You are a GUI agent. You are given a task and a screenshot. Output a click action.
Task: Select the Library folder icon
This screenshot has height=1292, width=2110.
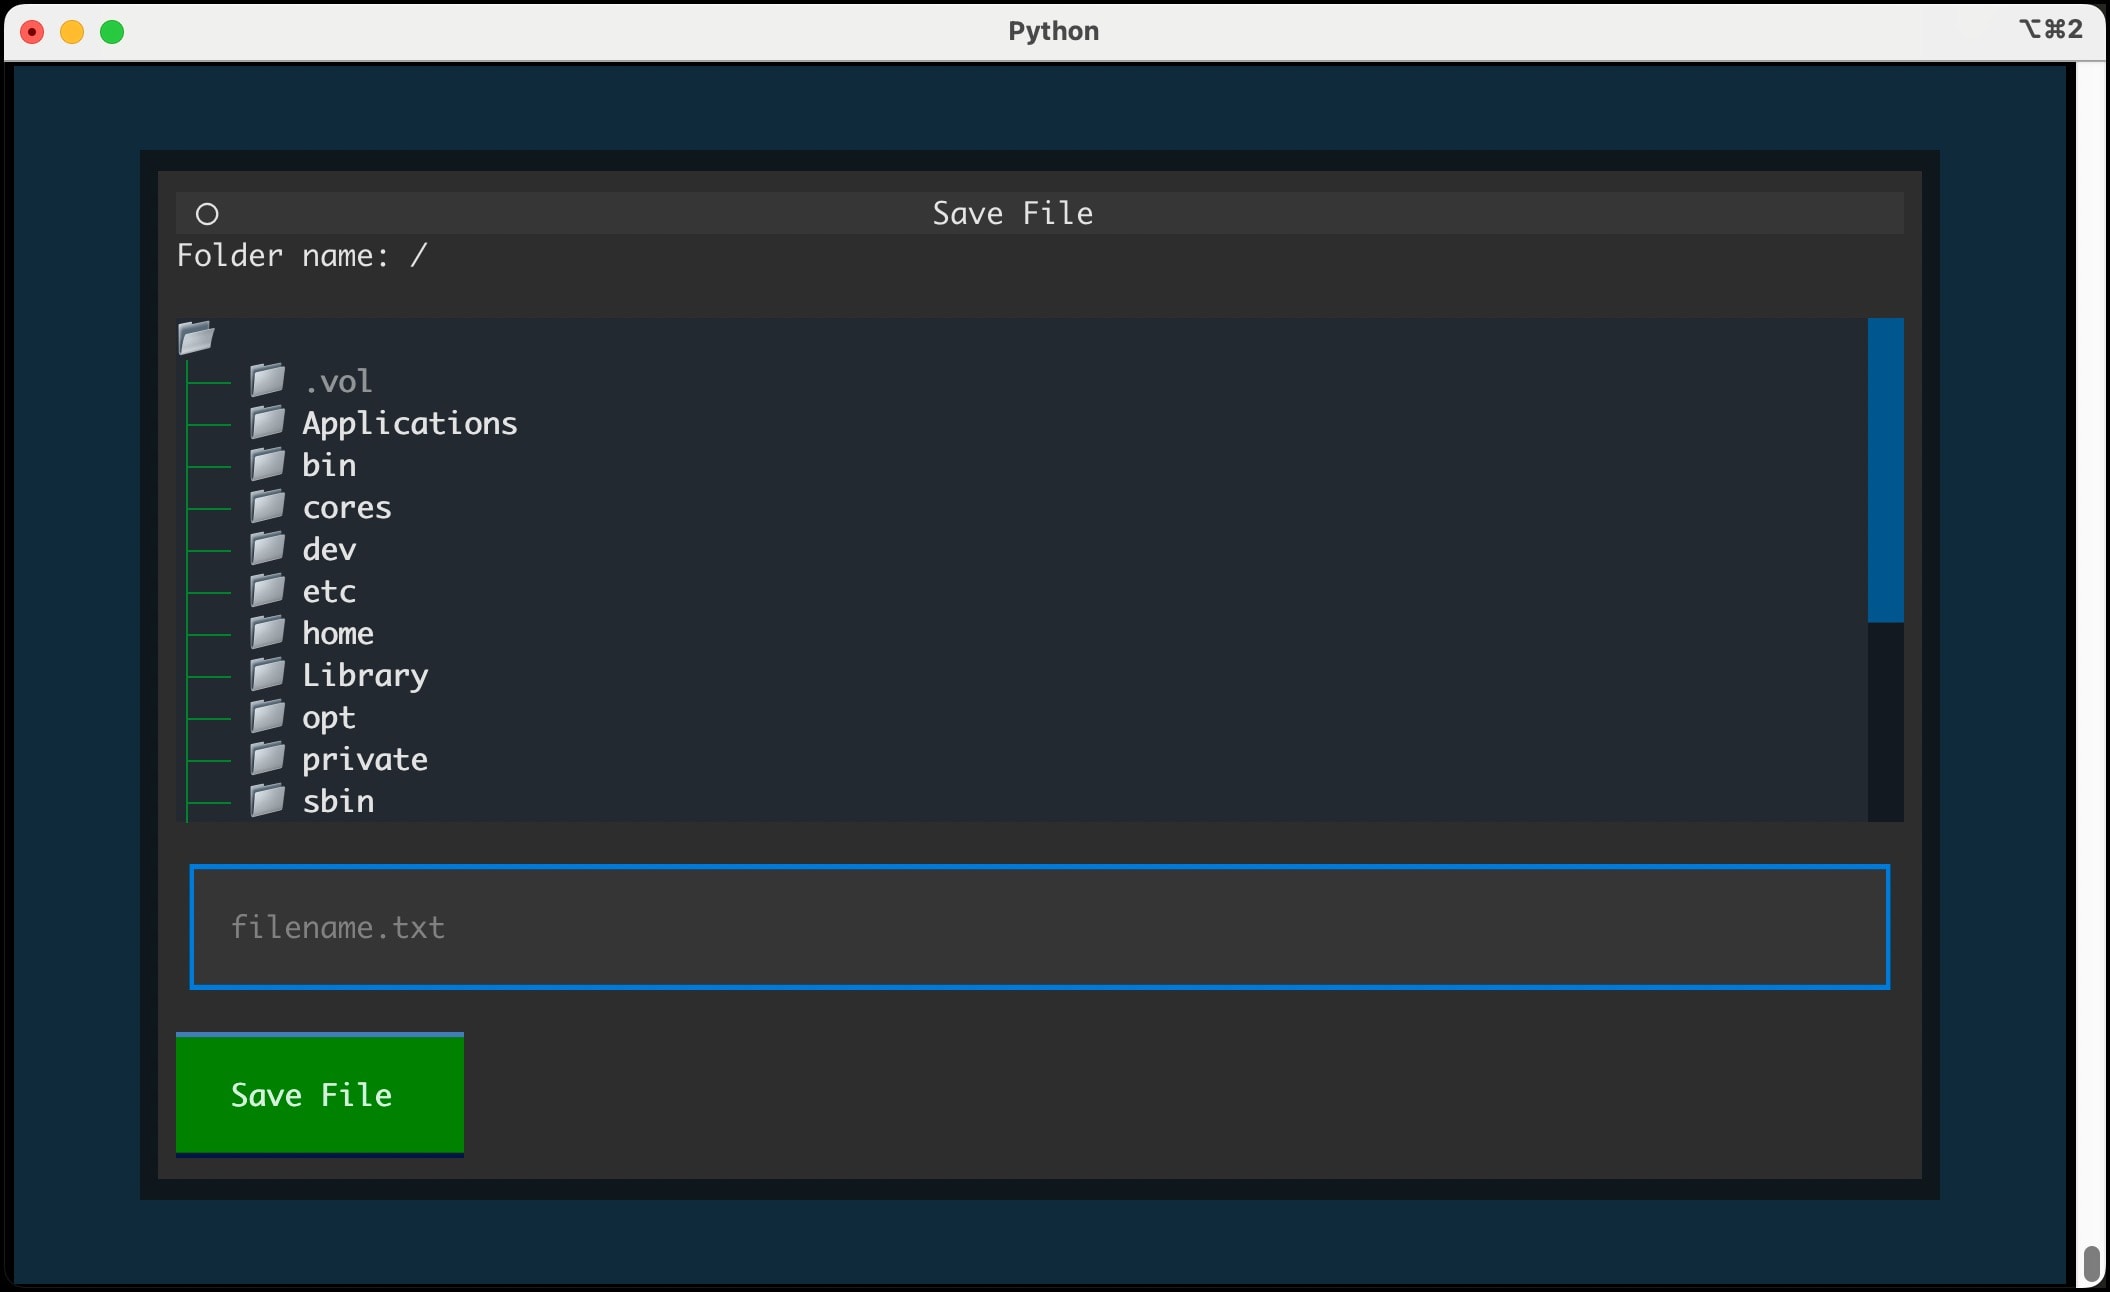coord(268,674)
